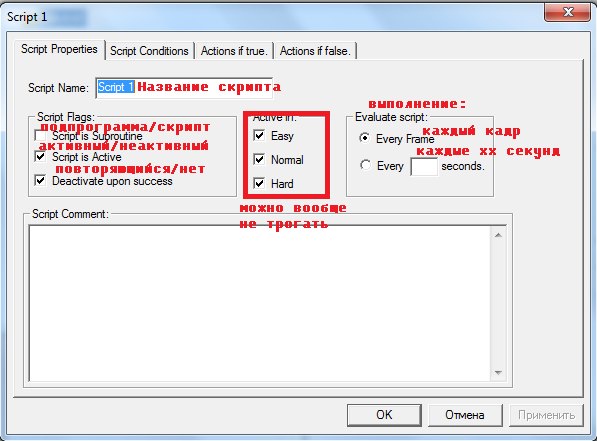Viewport: 597px width, 441px height.
Task: Click the Script Name input field
Action: (184, 88)
